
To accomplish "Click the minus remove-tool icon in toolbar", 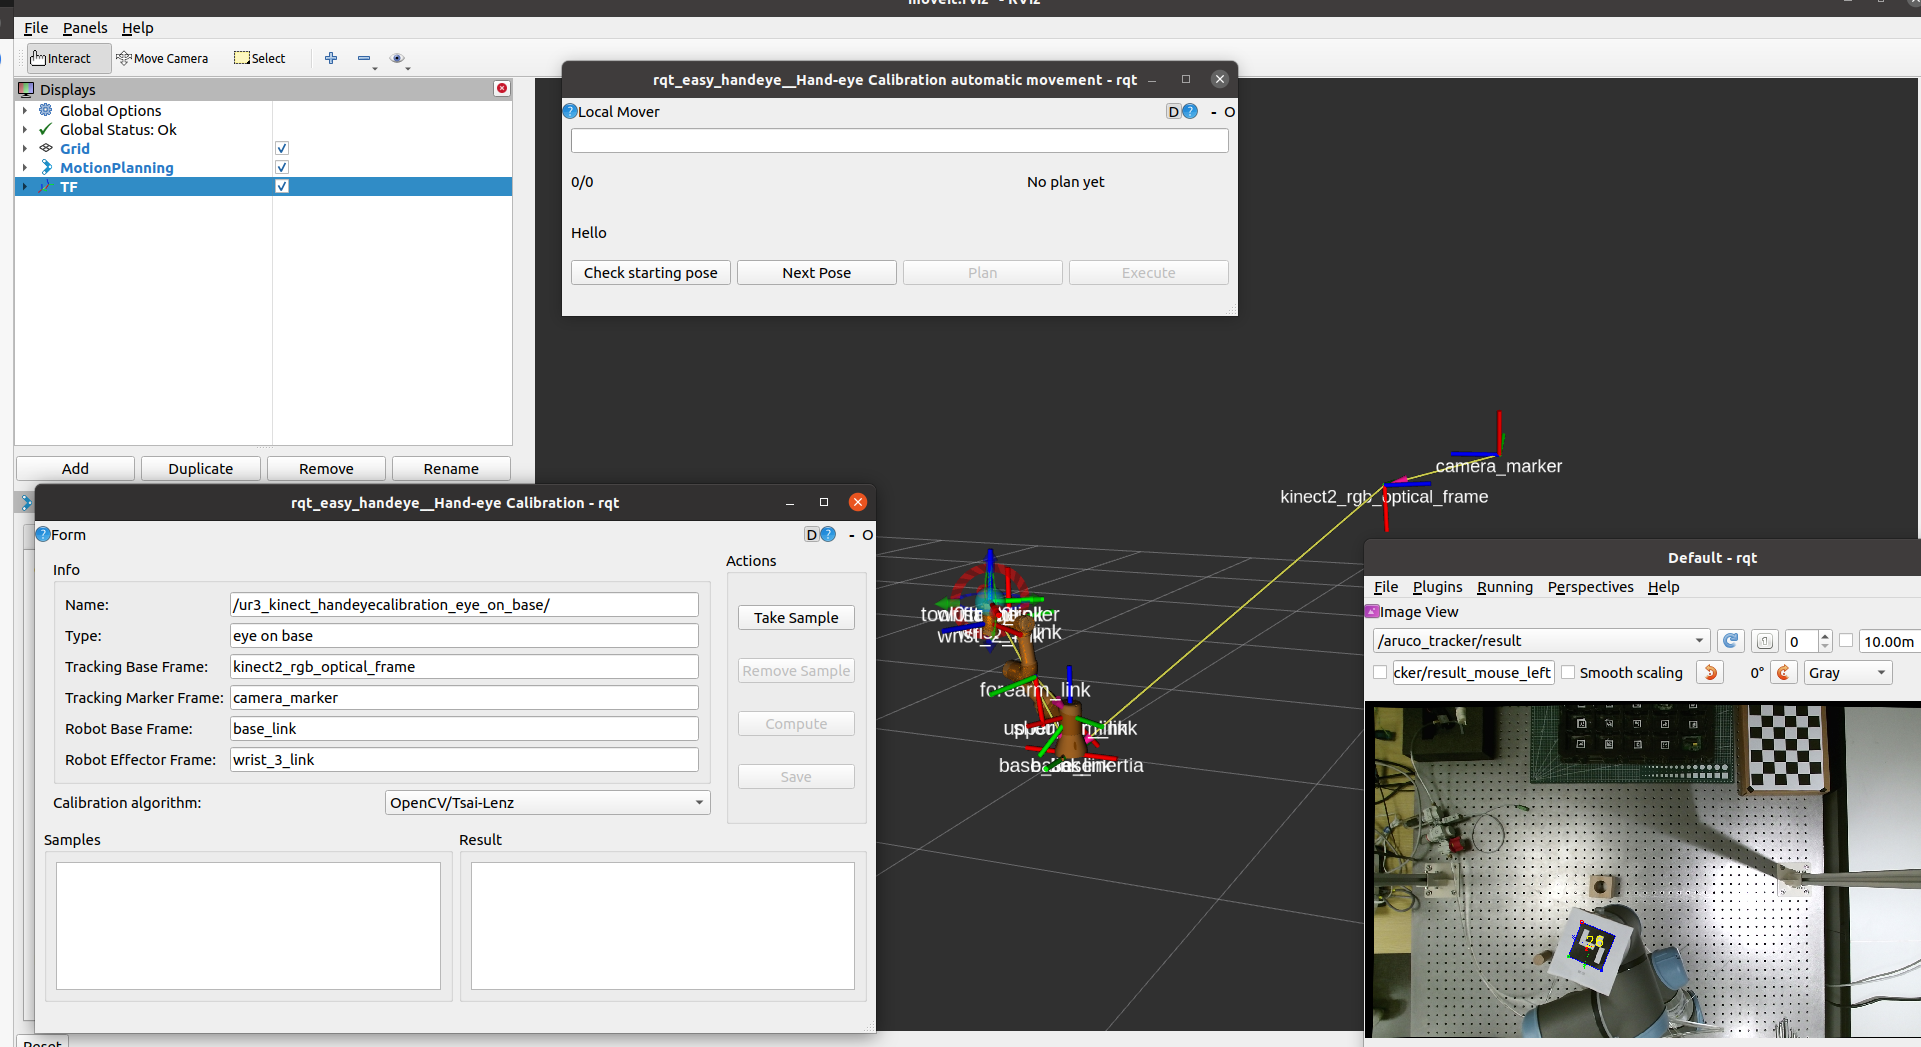I will pyautogui.click(x=364, y=58).
